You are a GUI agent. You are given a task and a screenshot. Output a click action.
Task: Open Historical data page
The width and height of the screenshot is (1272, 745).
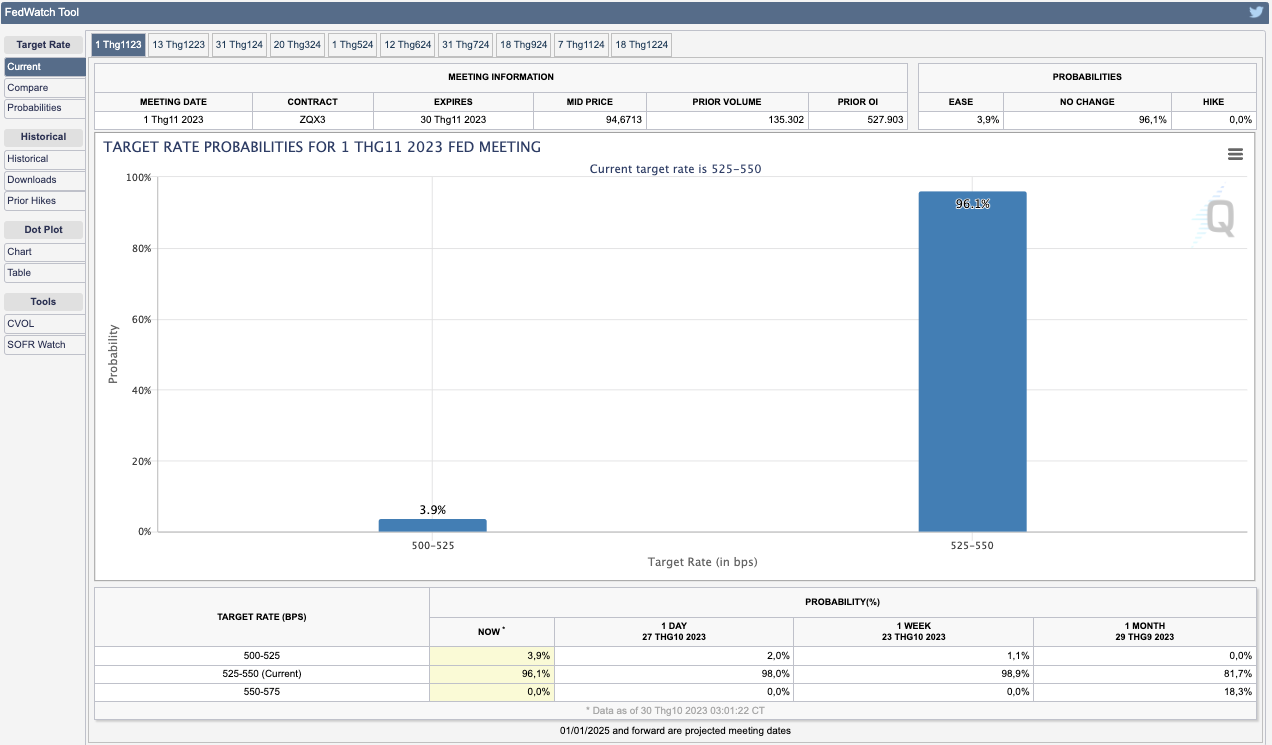[x=44, y=159]
